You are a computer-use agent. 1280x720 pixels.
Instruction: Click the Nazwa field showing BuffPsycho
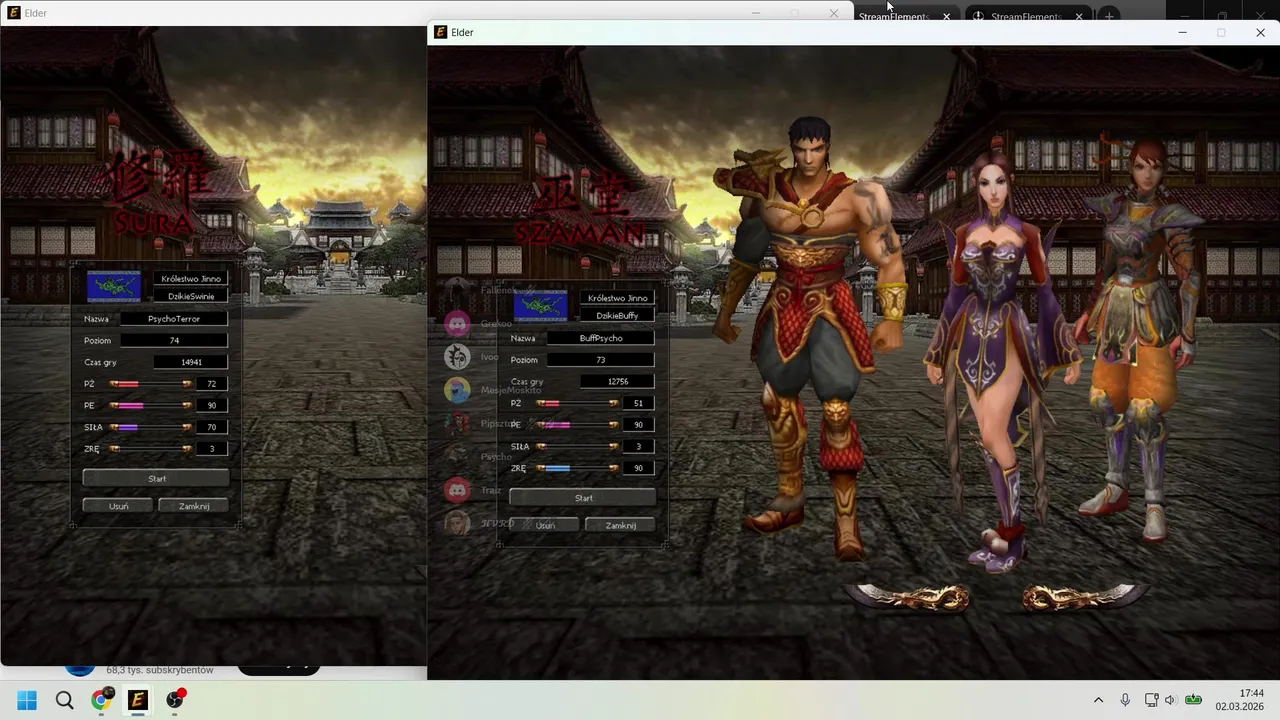tap(601, 338)
